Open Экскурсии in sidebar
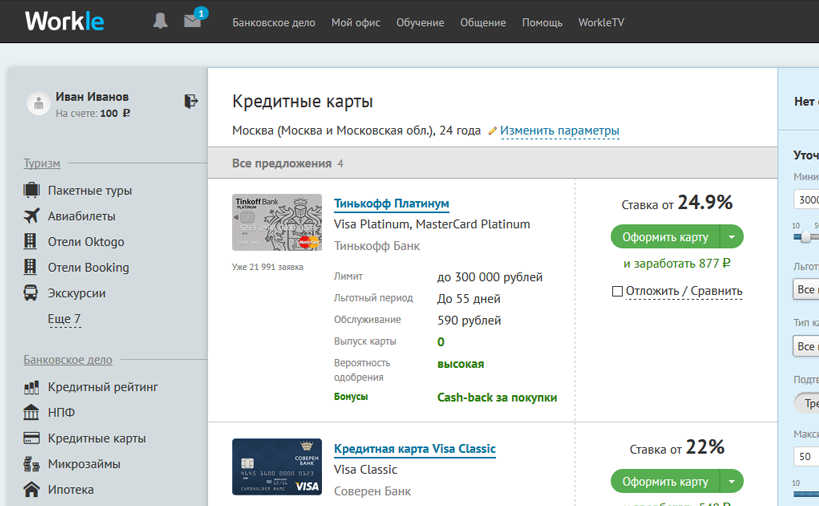This screenshot has width=819, height=506. (x=77, y=293)
